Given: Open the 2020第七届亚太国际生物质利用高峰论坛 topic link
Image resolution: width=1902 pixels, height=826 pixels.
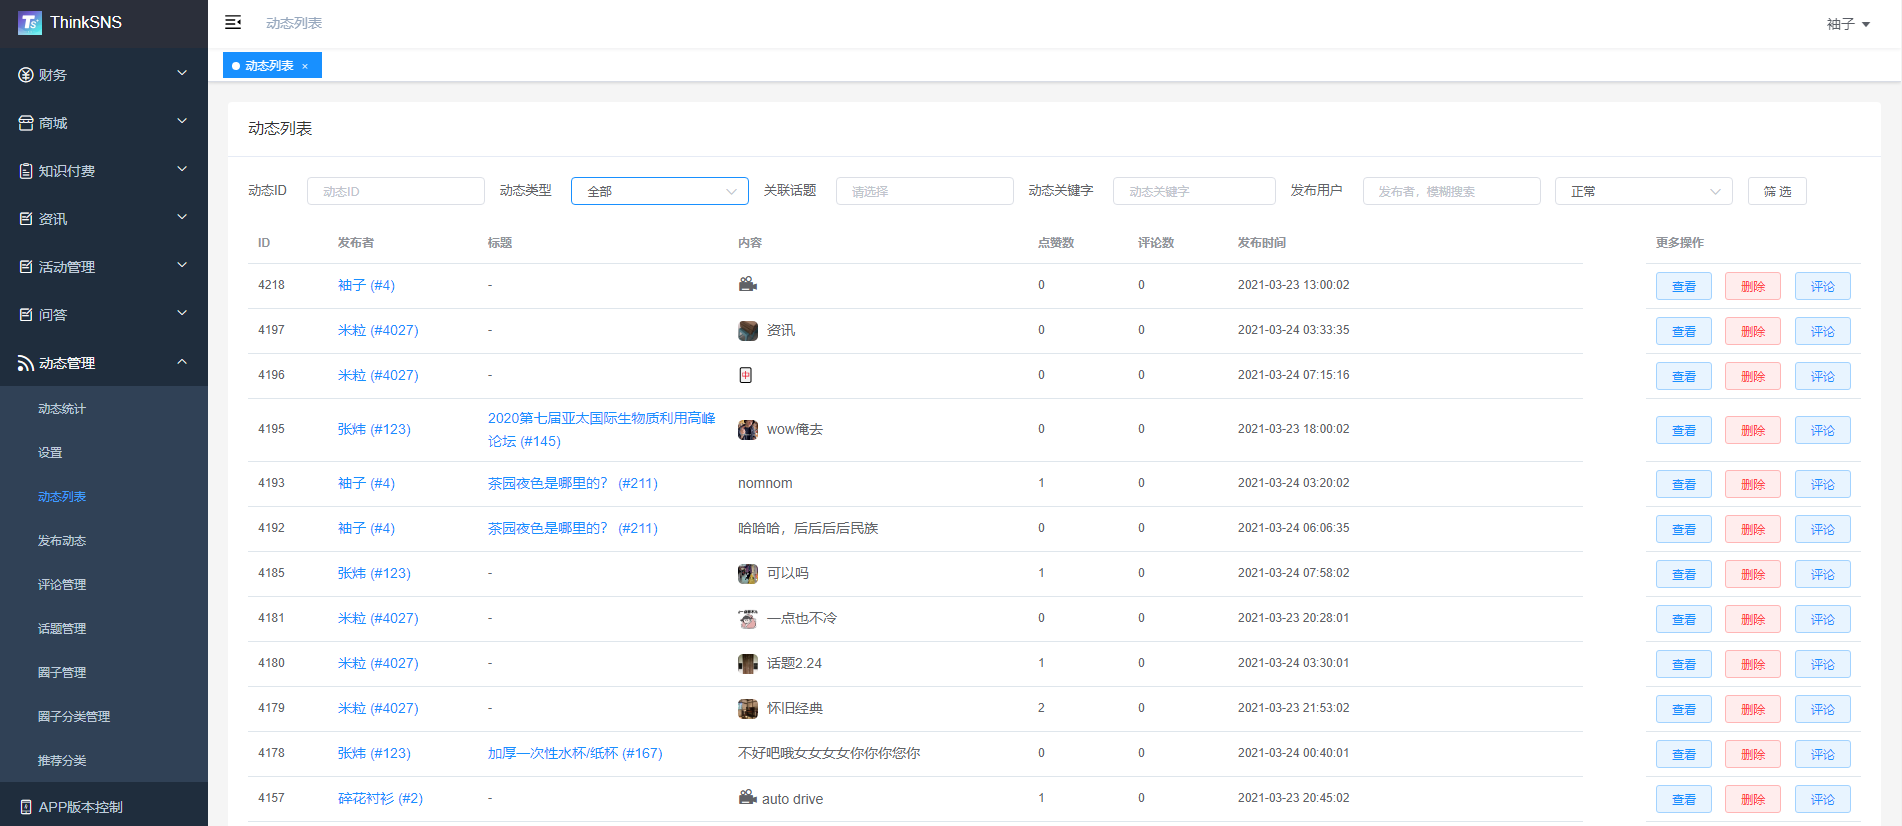Looking at the screenshot, I should point(602,429).
